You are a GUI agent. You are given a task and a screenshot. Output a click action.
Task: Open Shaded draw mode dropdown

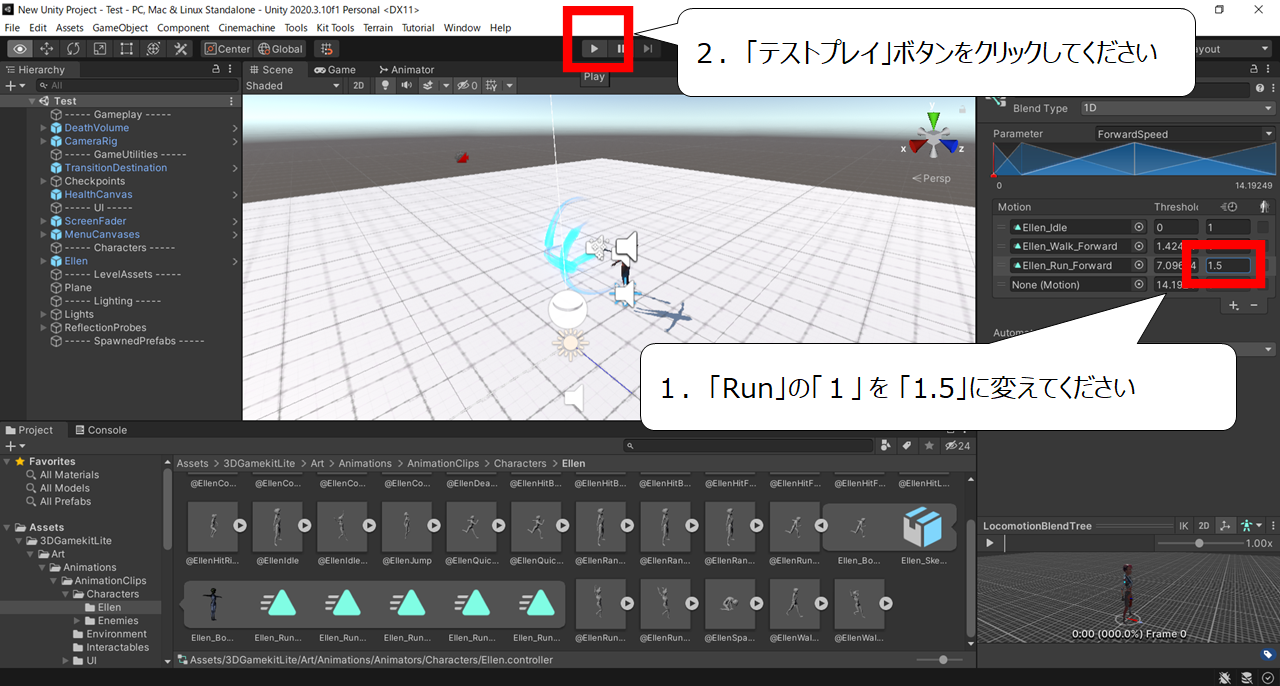tap(294, 86)
